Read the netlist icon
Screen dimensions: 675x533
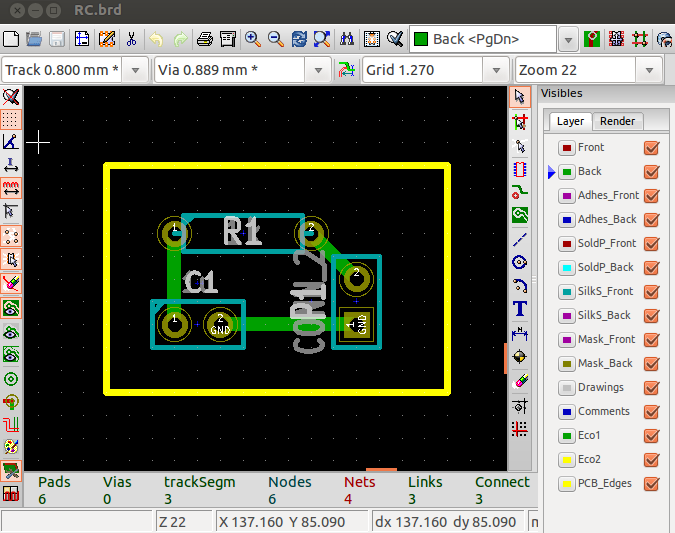point(372,39)
